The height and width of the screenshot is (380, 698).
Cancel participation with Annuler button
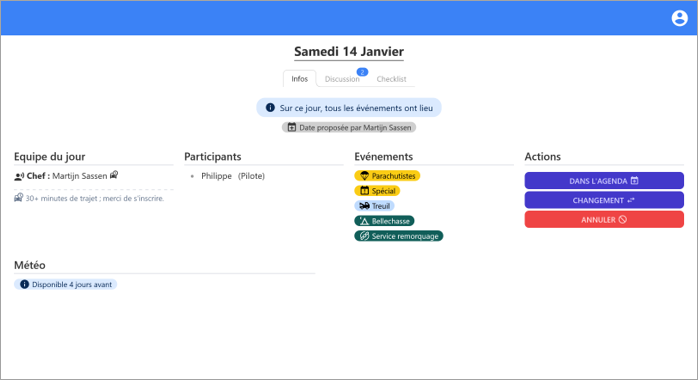pyautogui.click(x=604, y=220)
